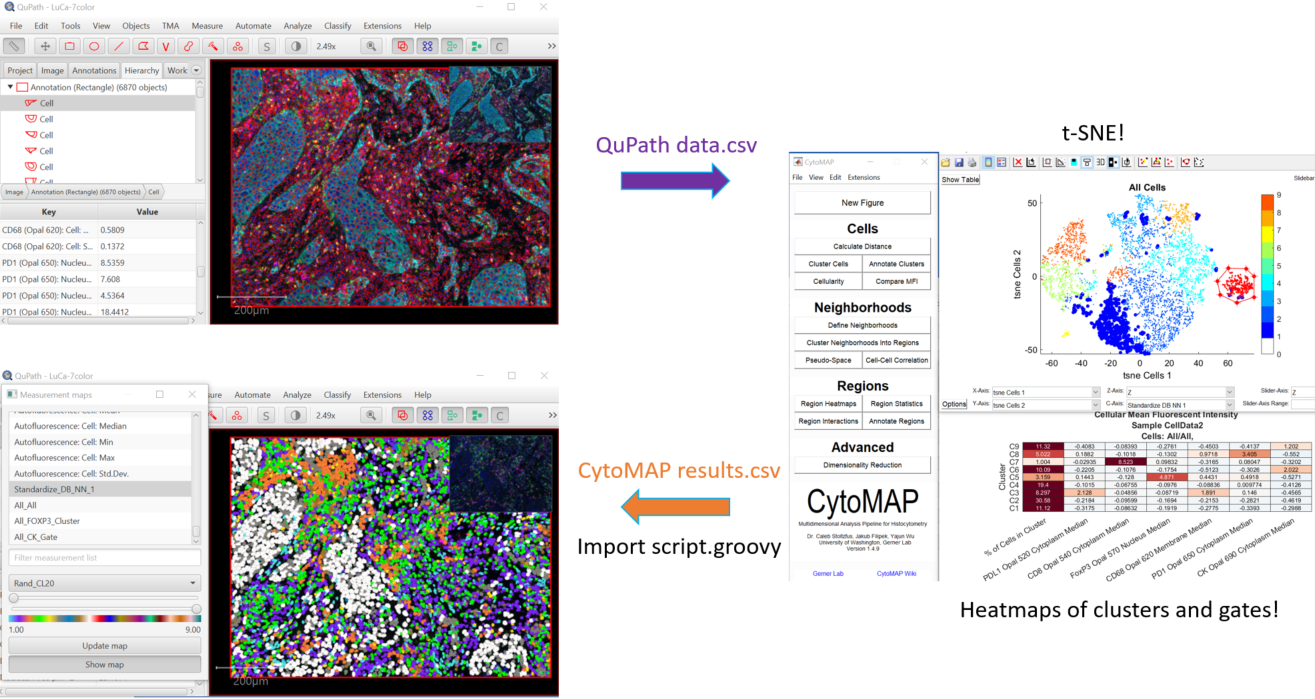Toggle the 3D view button in CytoMAP plot toolbar
The width and height of the screenshot is (1315, 699).
click(1100, 162)
